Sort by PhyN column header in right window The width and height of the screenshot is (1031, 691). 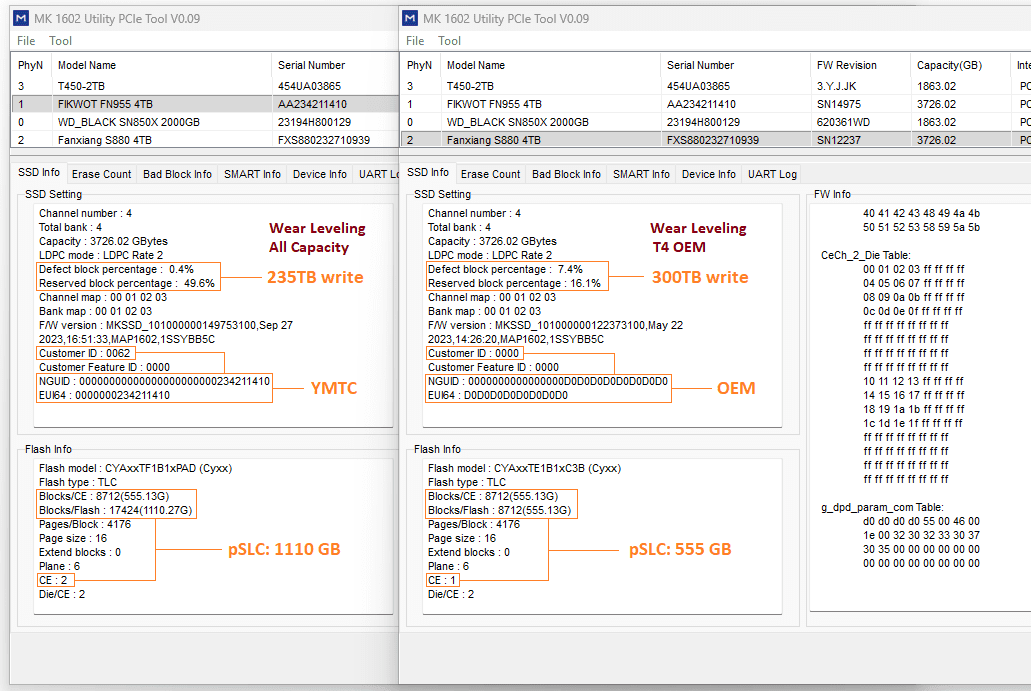[x=420, y=65]
